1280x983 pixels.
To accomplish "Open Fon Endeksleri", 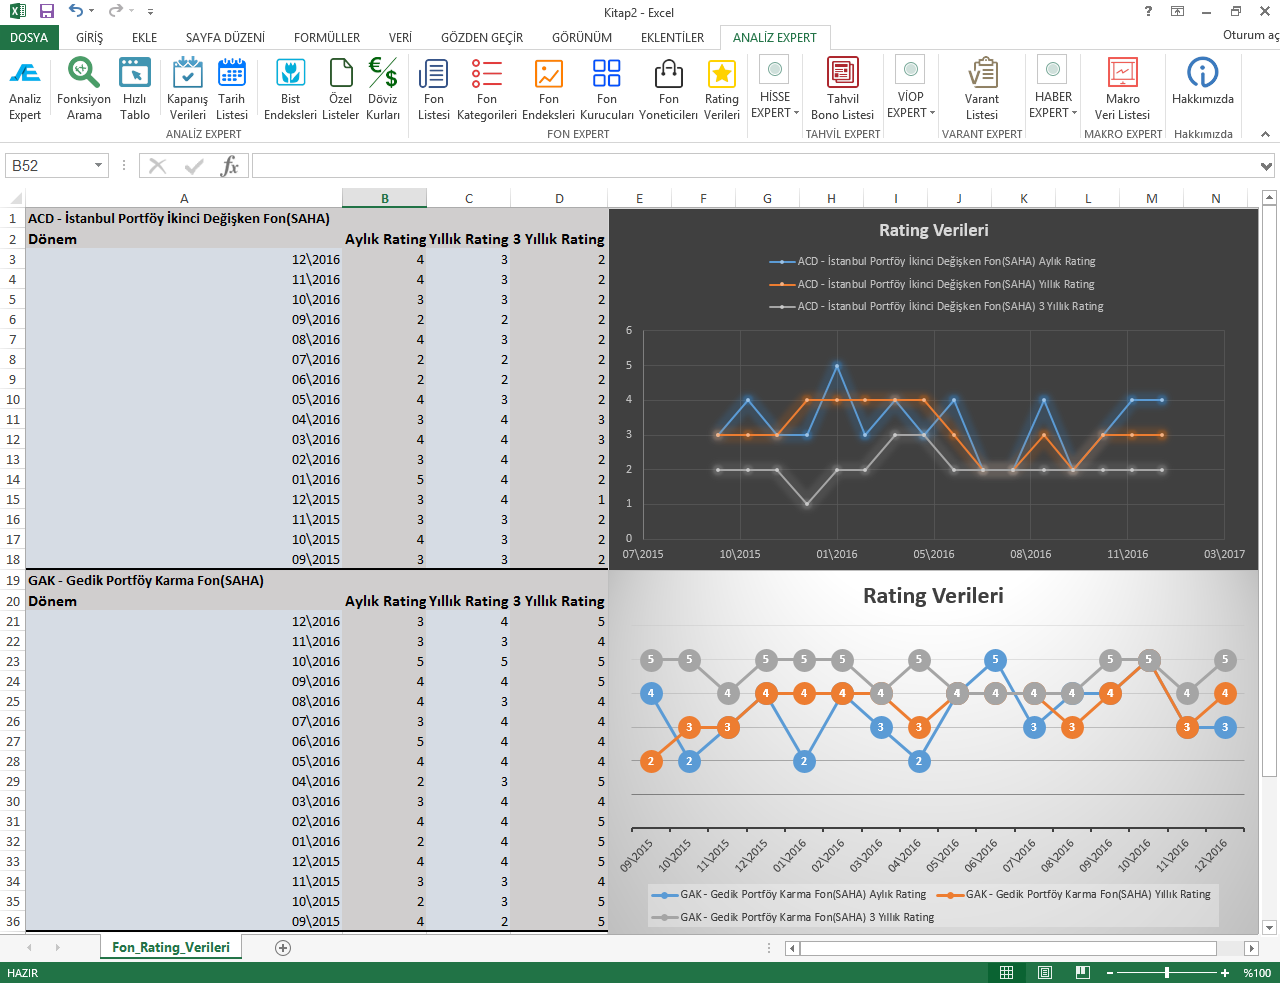I will 549,89.
